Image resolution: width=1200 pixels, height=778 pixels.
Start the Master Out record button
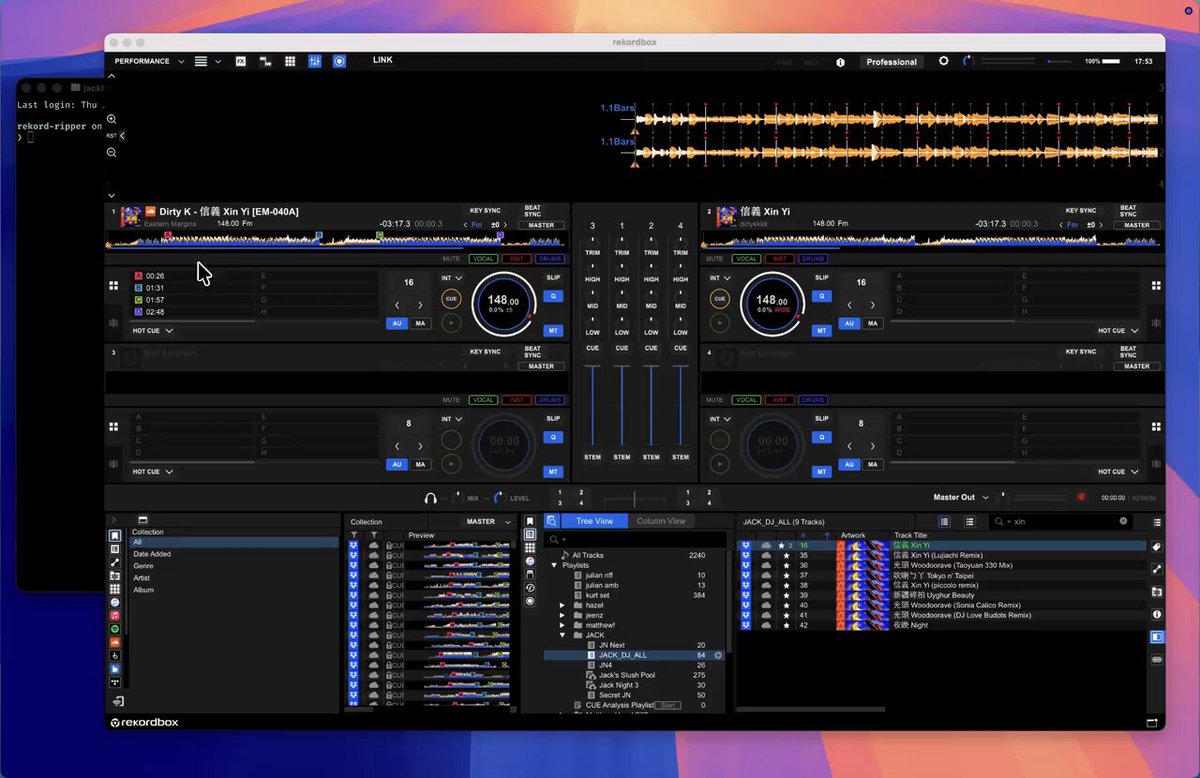coord(1080,497)
